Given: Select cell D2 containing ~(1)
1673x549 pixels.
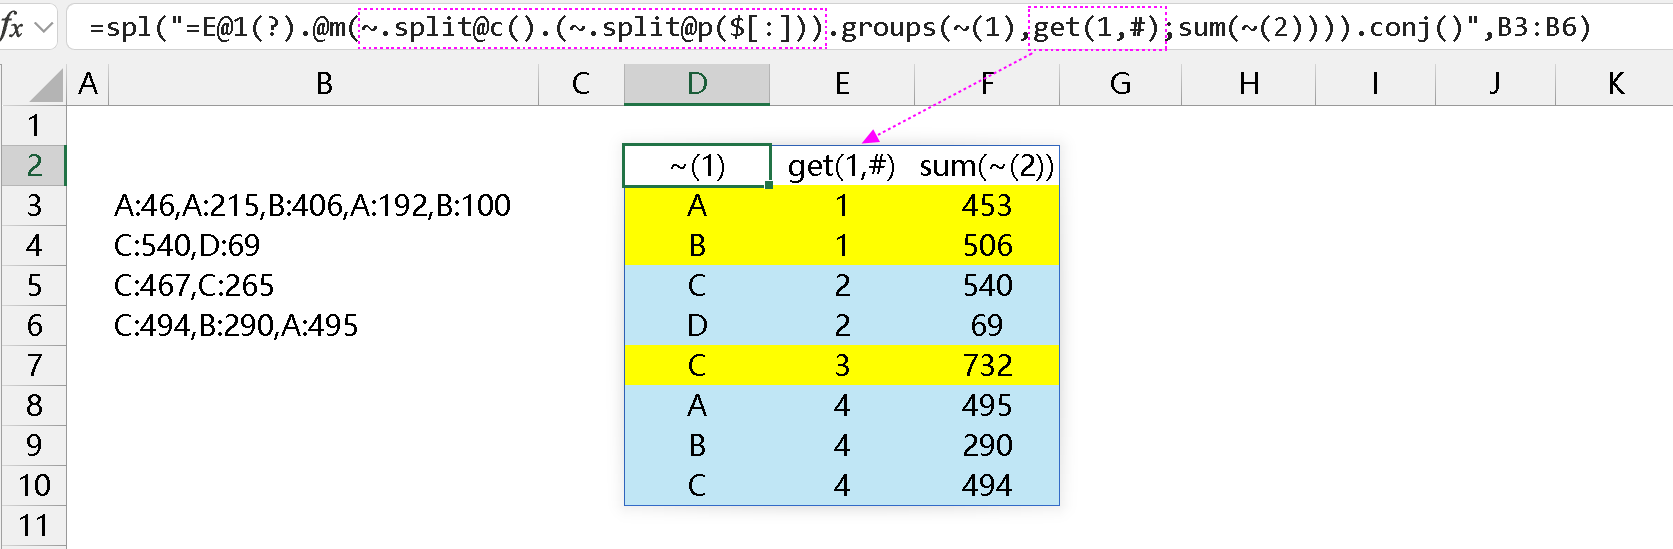Looking at the screenshot, I should point(697,165).
